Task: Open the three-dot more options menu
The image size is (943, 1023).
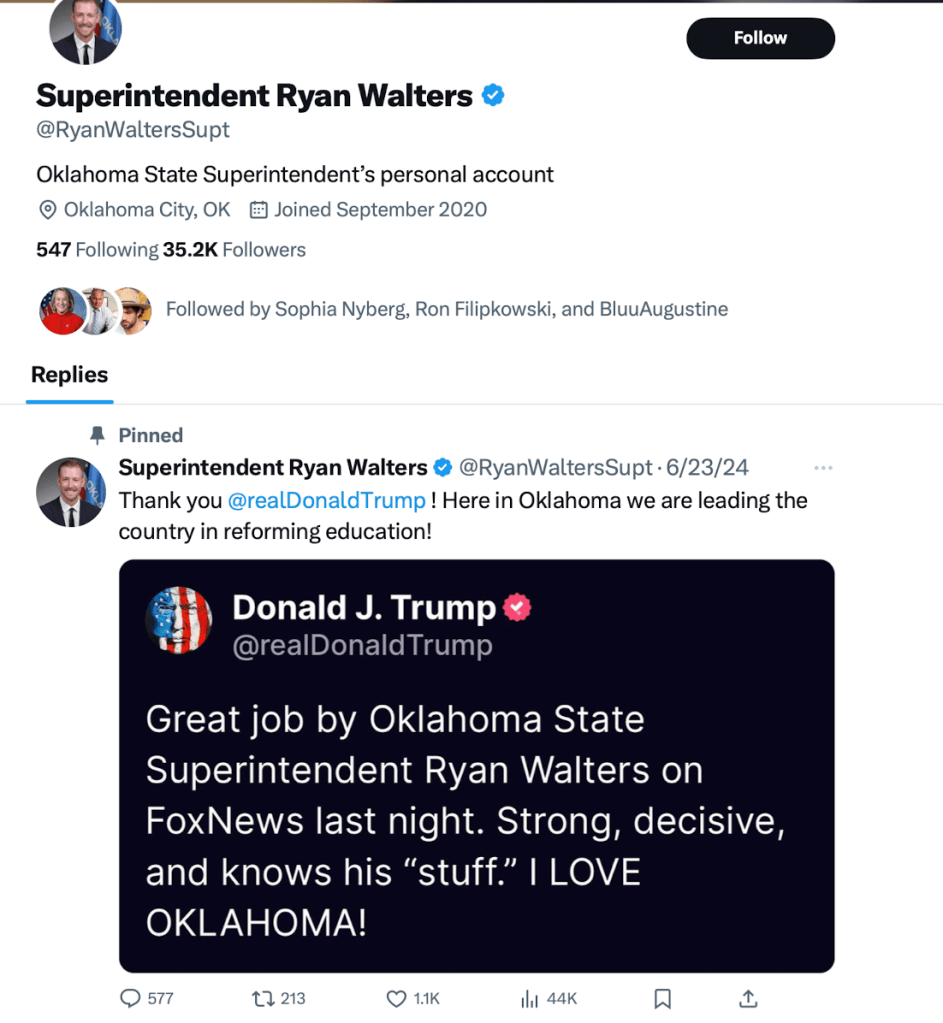Action: [823, 468]
